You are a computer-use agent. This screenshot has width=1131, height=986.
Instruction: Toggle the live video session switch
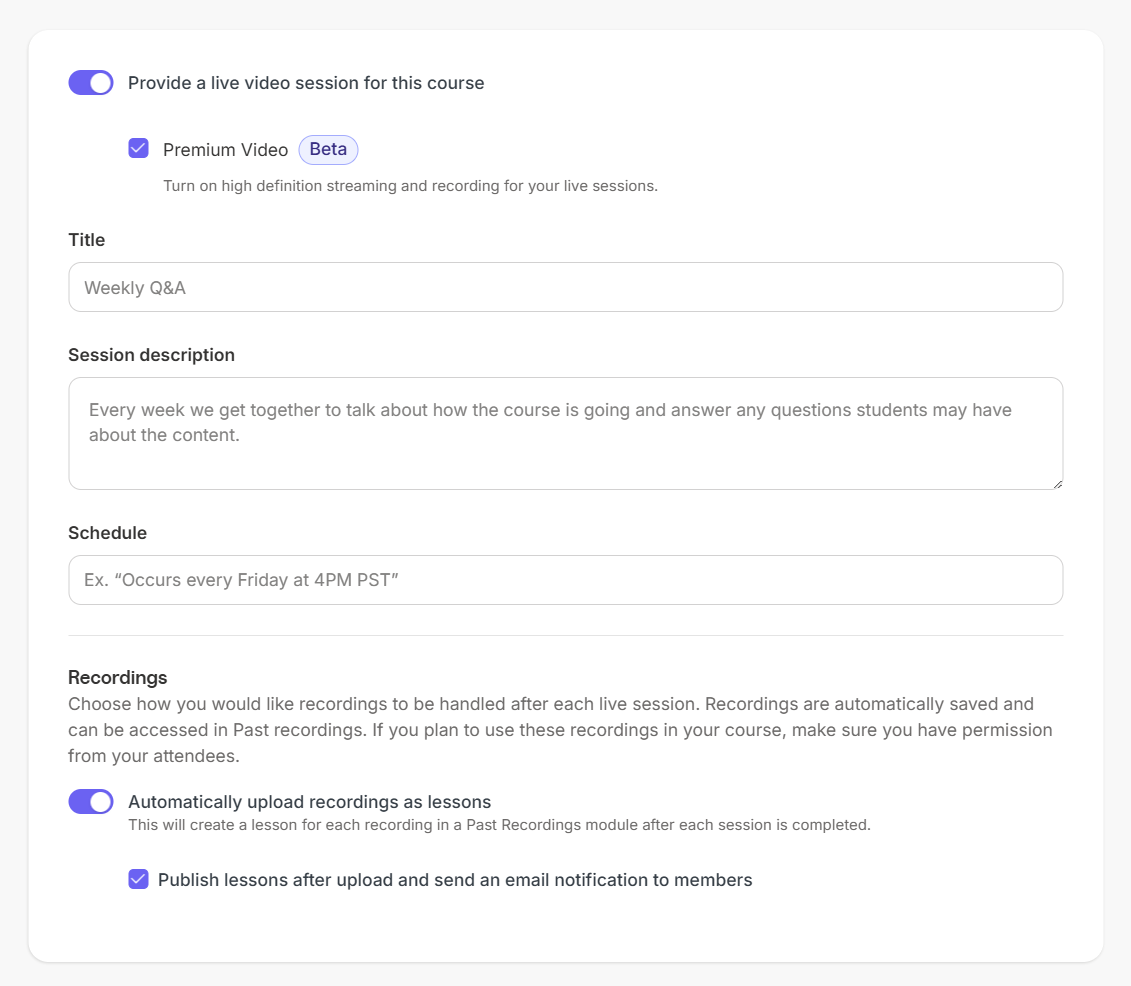[x=91, y=83]
